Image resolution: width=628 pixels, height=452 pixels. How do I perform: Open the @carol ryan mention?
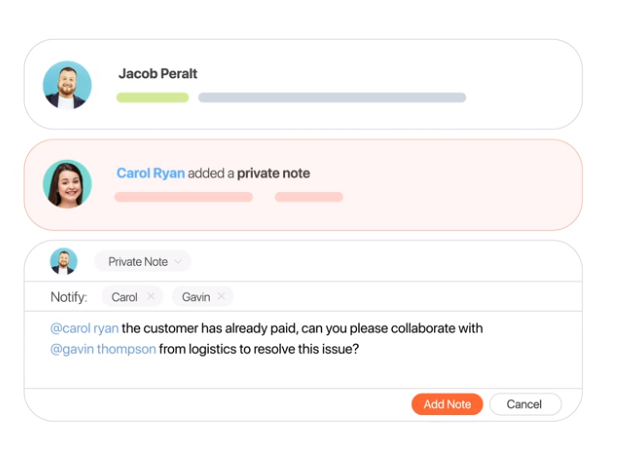click(85, 328)
